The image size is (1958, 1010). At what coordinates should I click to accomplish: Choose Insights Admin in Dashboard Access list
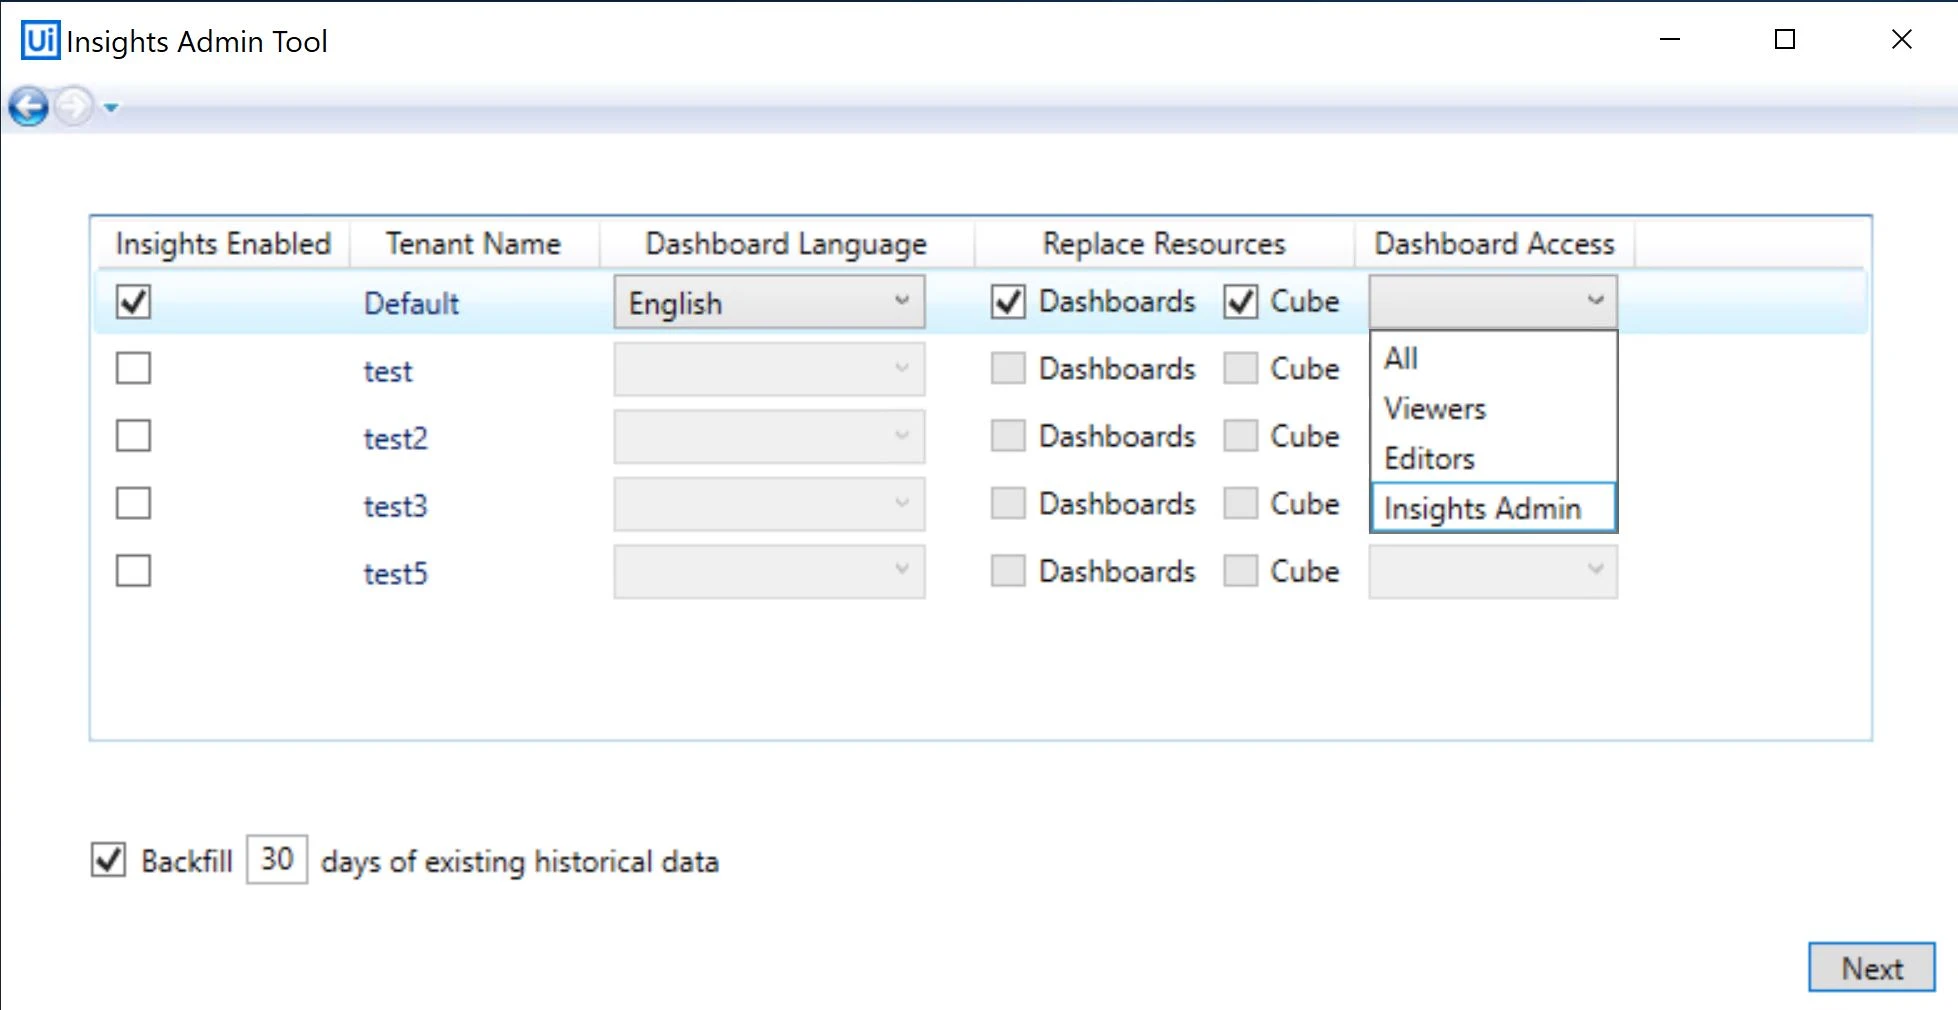pos(1493,508)
